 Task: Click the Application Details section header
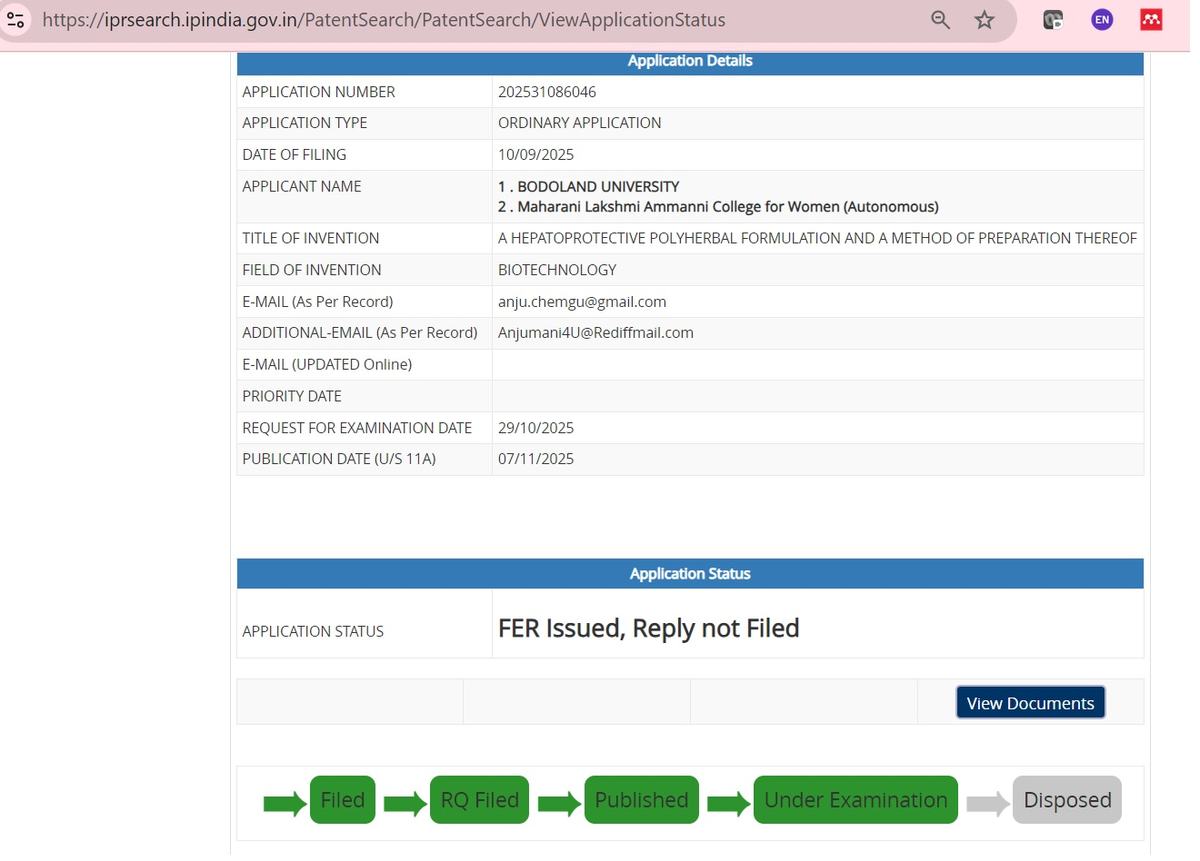tap(689, 61)
